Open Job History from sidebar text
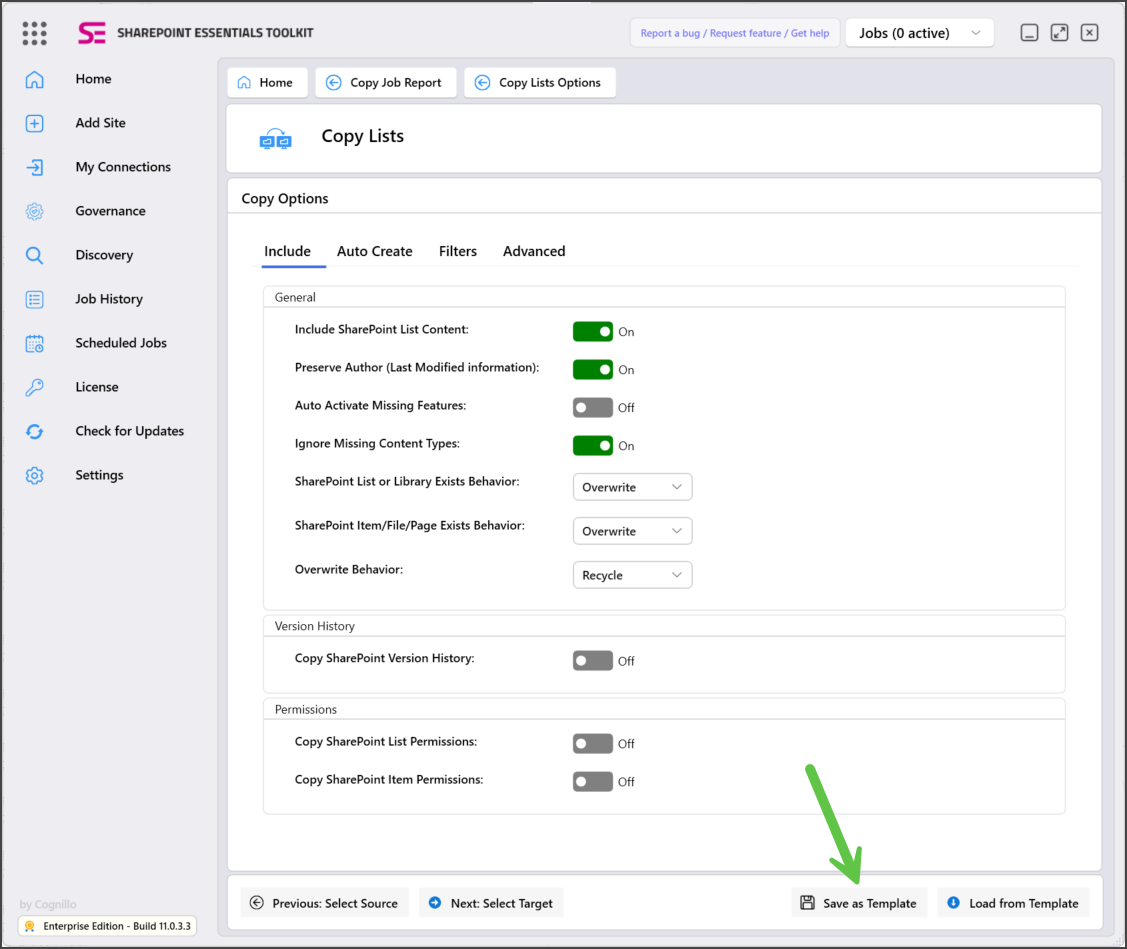 pyautogui.click(x=109, y=299)
